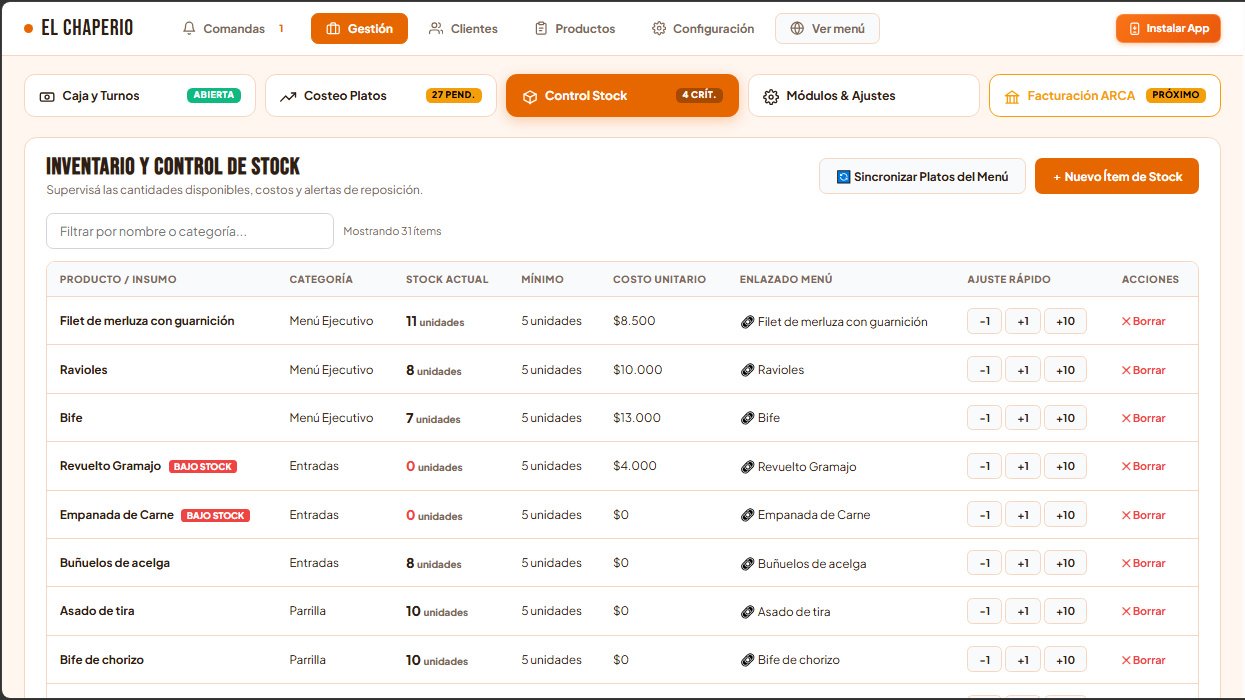Add 10 units to Revuelto Gramajo
The width and height of the screenshot is (1245, 700).
point(1065,467)
